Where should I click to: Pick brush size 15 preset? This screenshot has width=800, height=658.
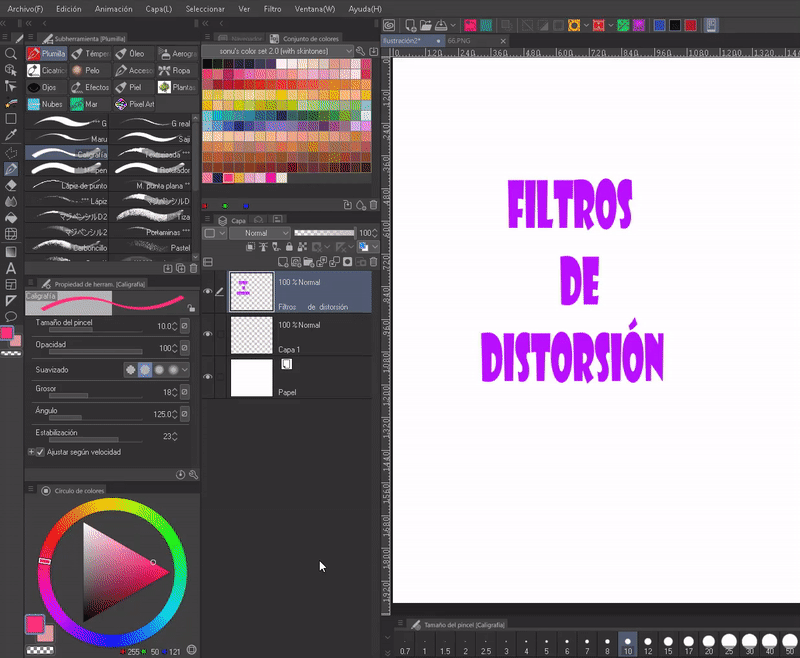[668, 645]
